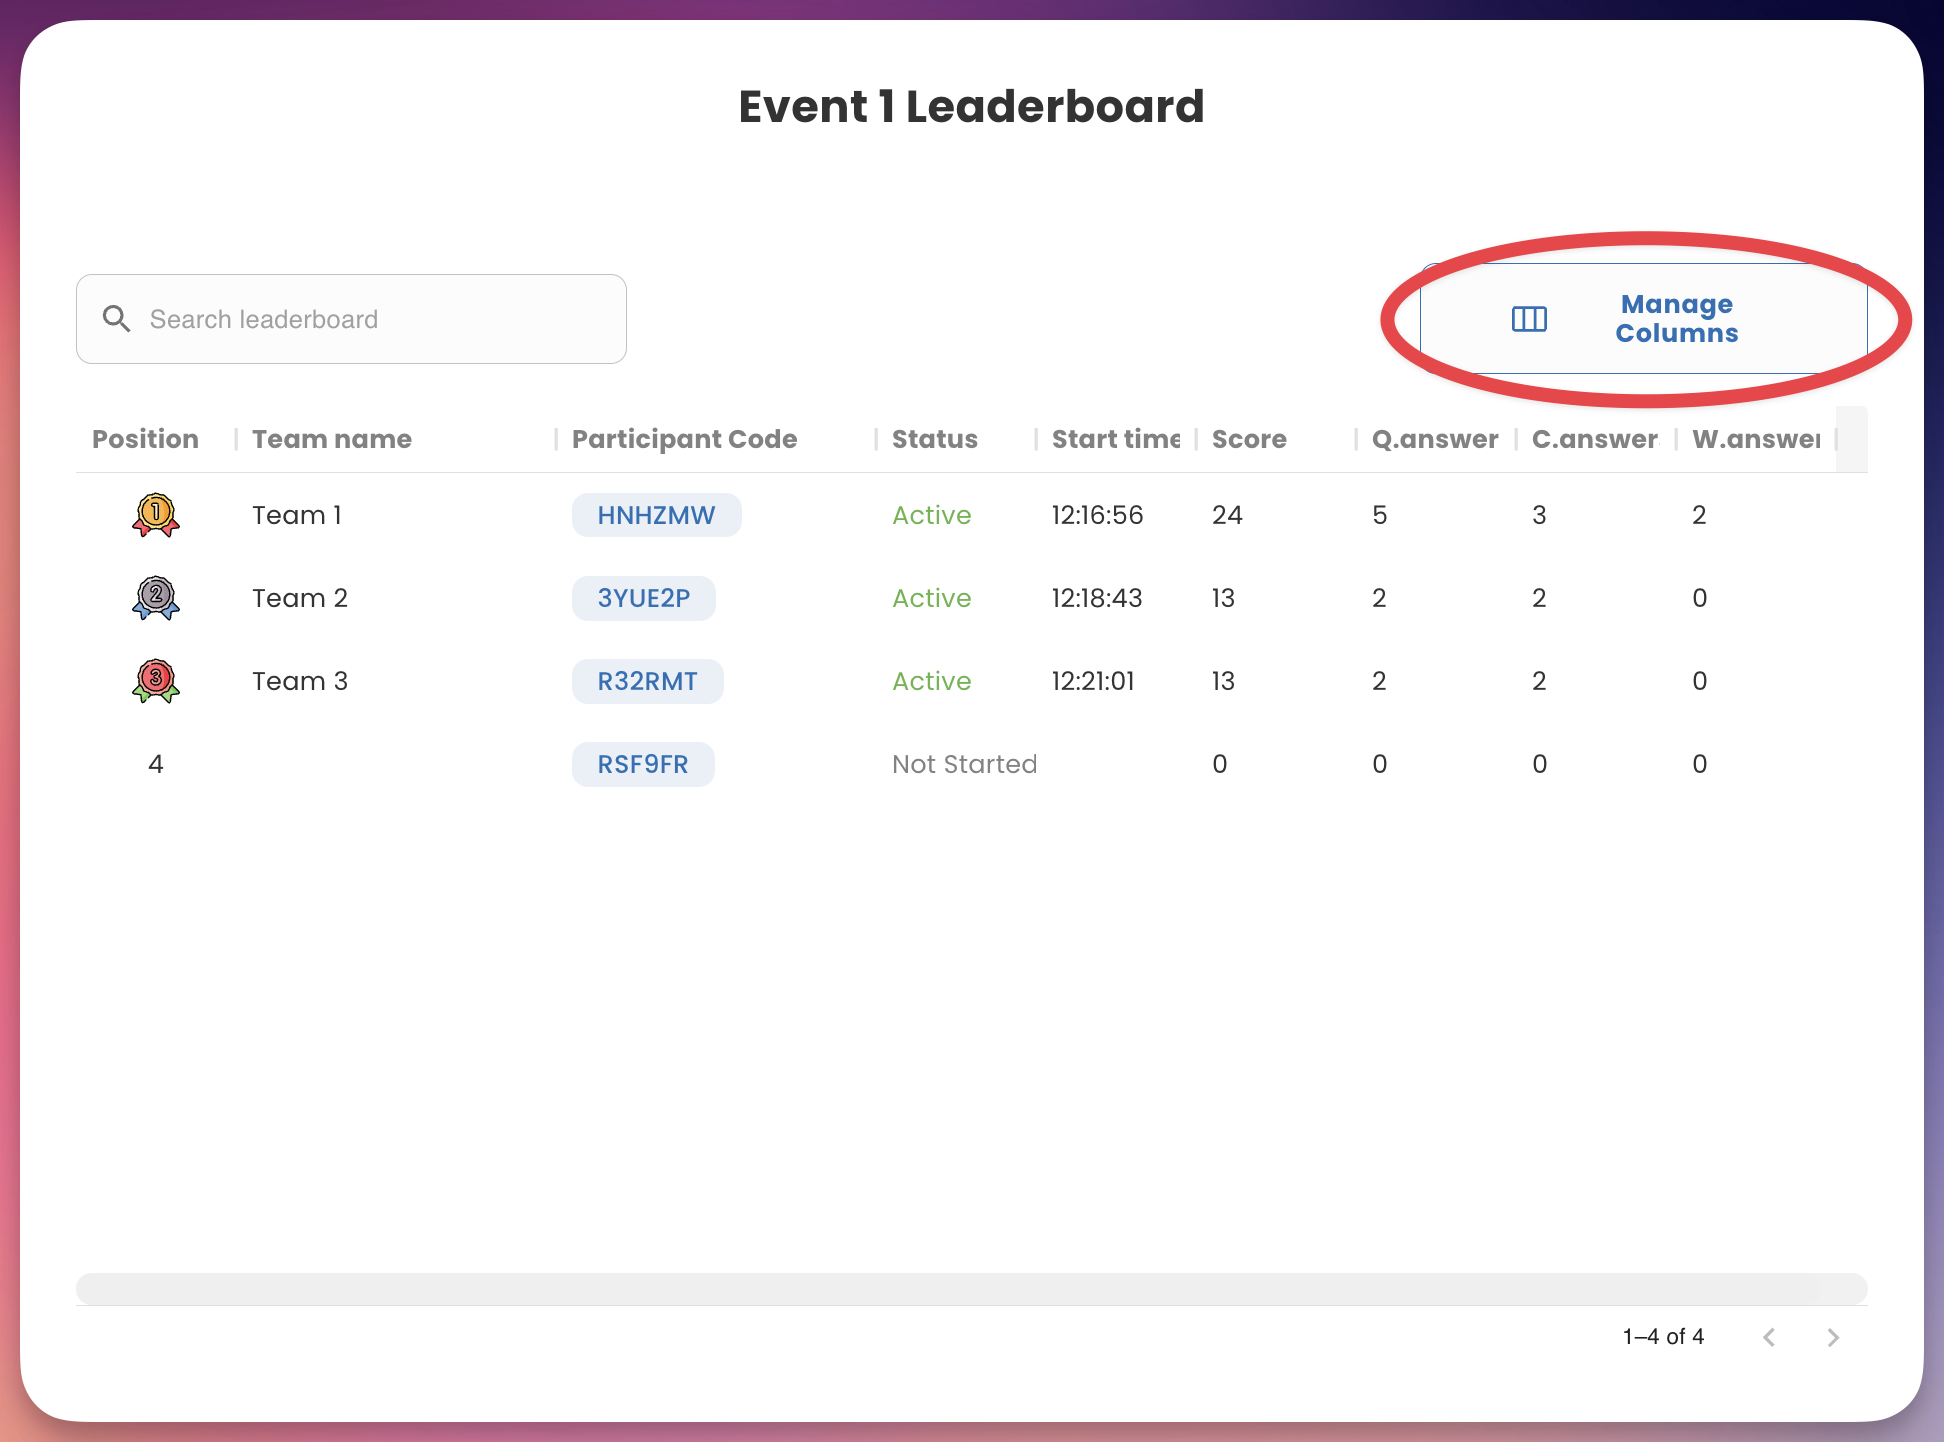1944x1442 pixels.
Task: Click the red third-place medal icon
Action: pos(155,681)
